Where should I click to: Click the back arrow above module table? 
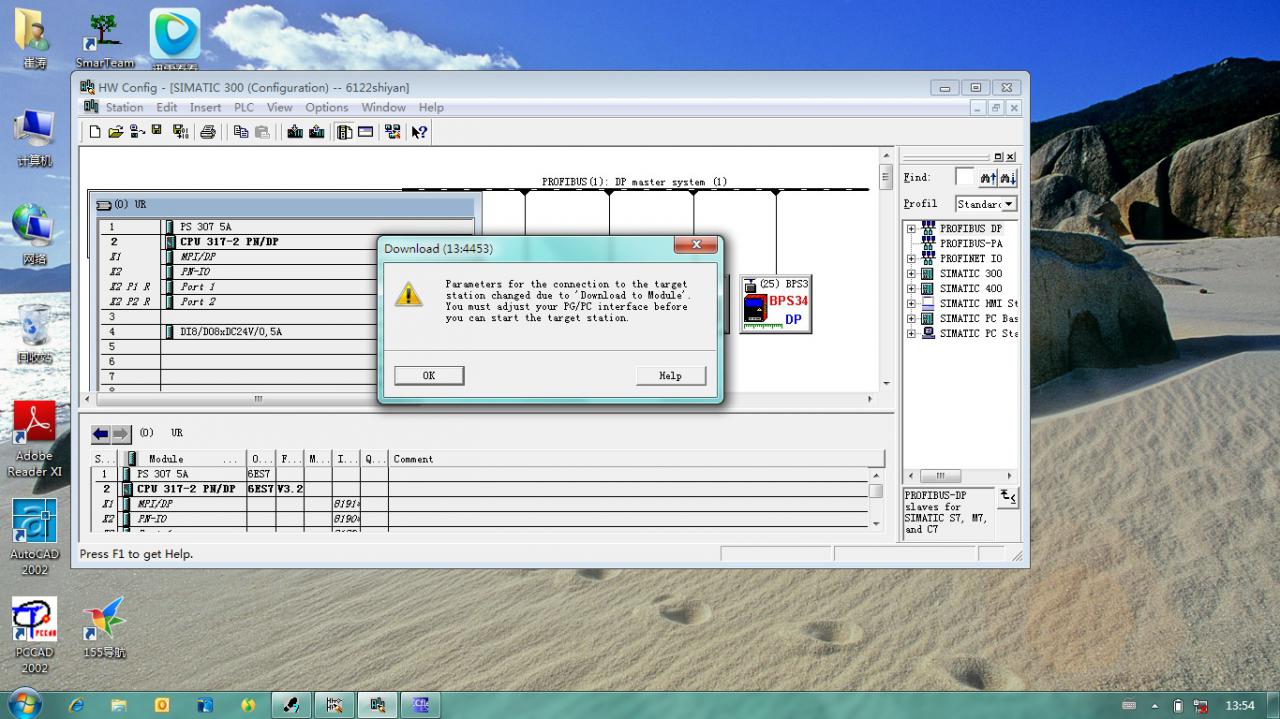[x=101, y=434]
